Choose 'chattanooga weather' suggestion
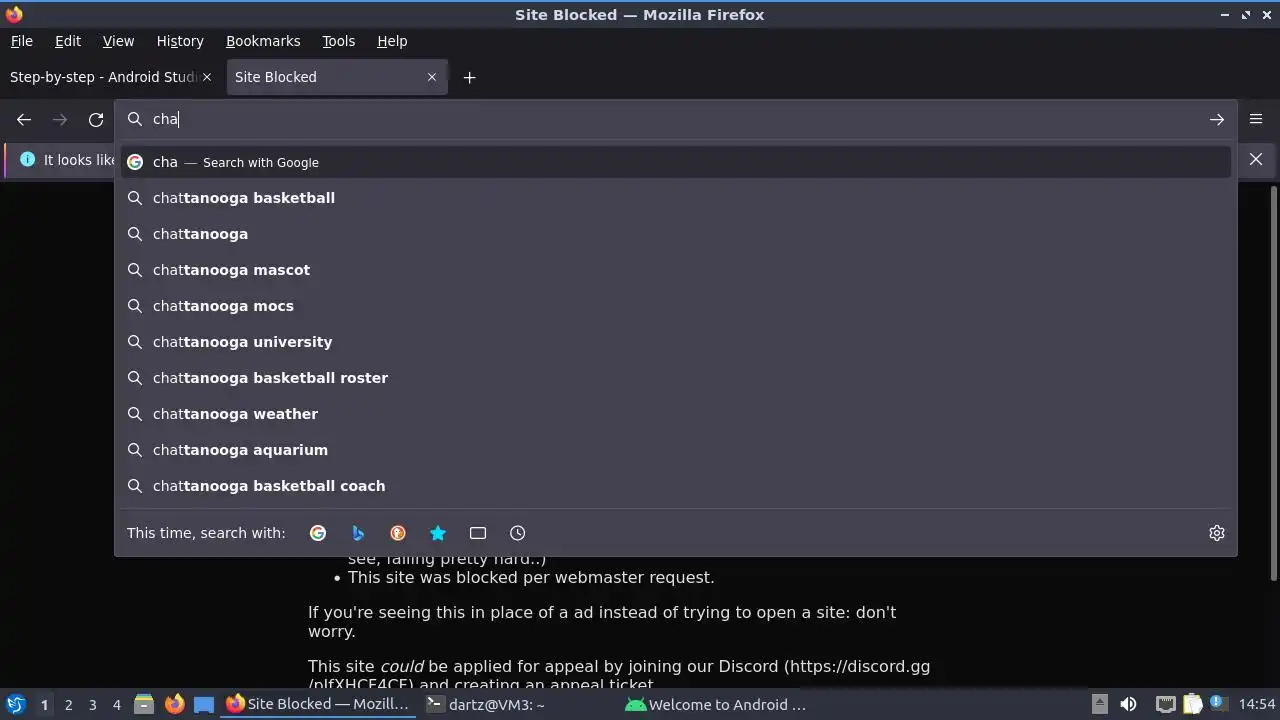This screenshot has width=1280, height=720. point(675,414)
